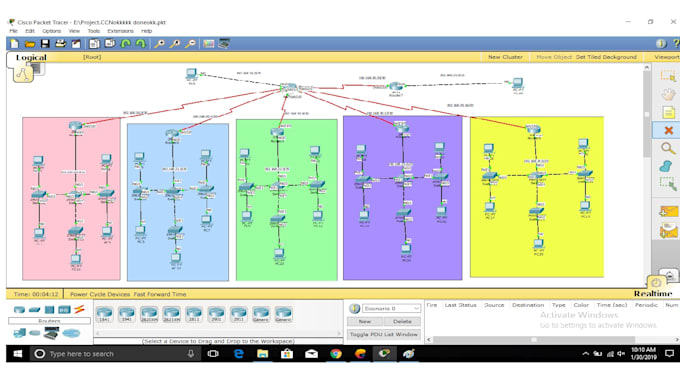The height and width of the screenshot is (382, 680).
Task: Open the Activity Wizard toolbar icon
Action: pyautogui.click(x=76, y=44)
